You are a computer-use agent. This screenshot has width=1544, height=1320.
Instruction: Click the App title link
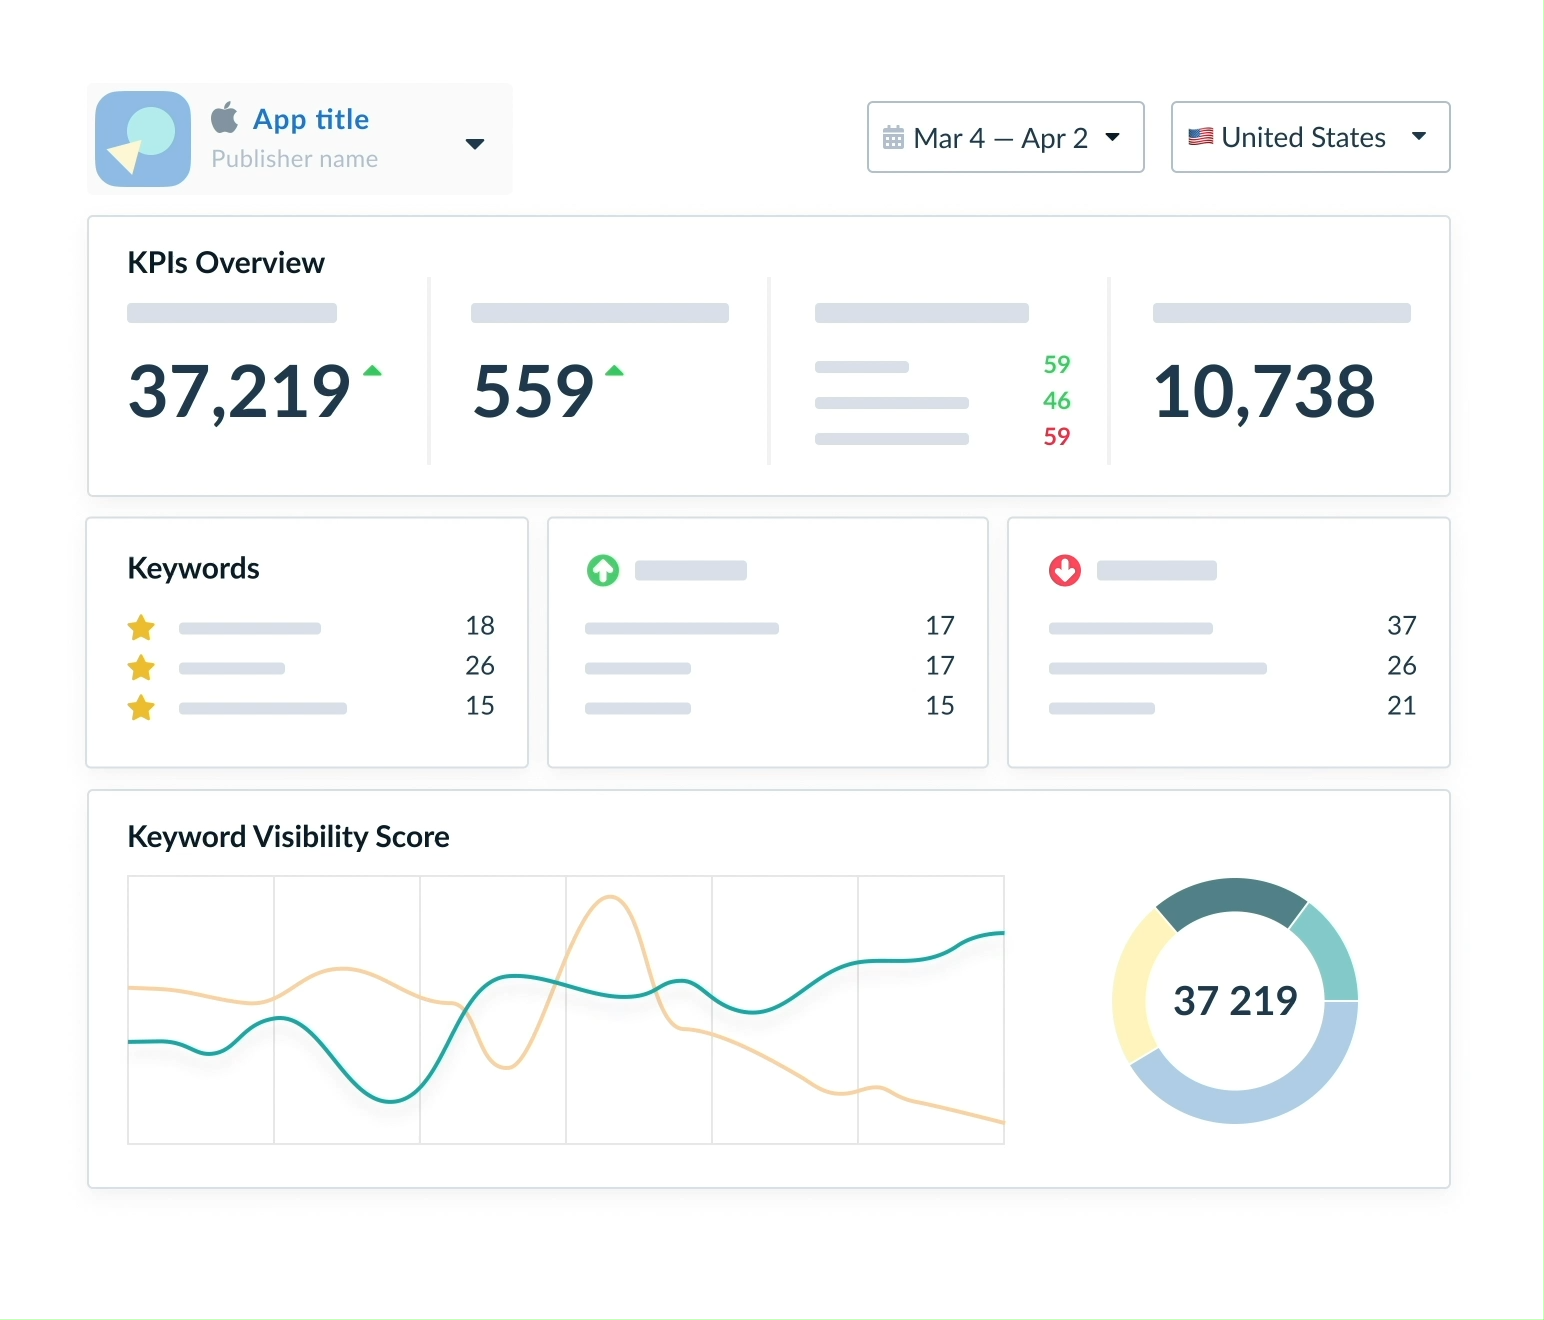(311, 119)
